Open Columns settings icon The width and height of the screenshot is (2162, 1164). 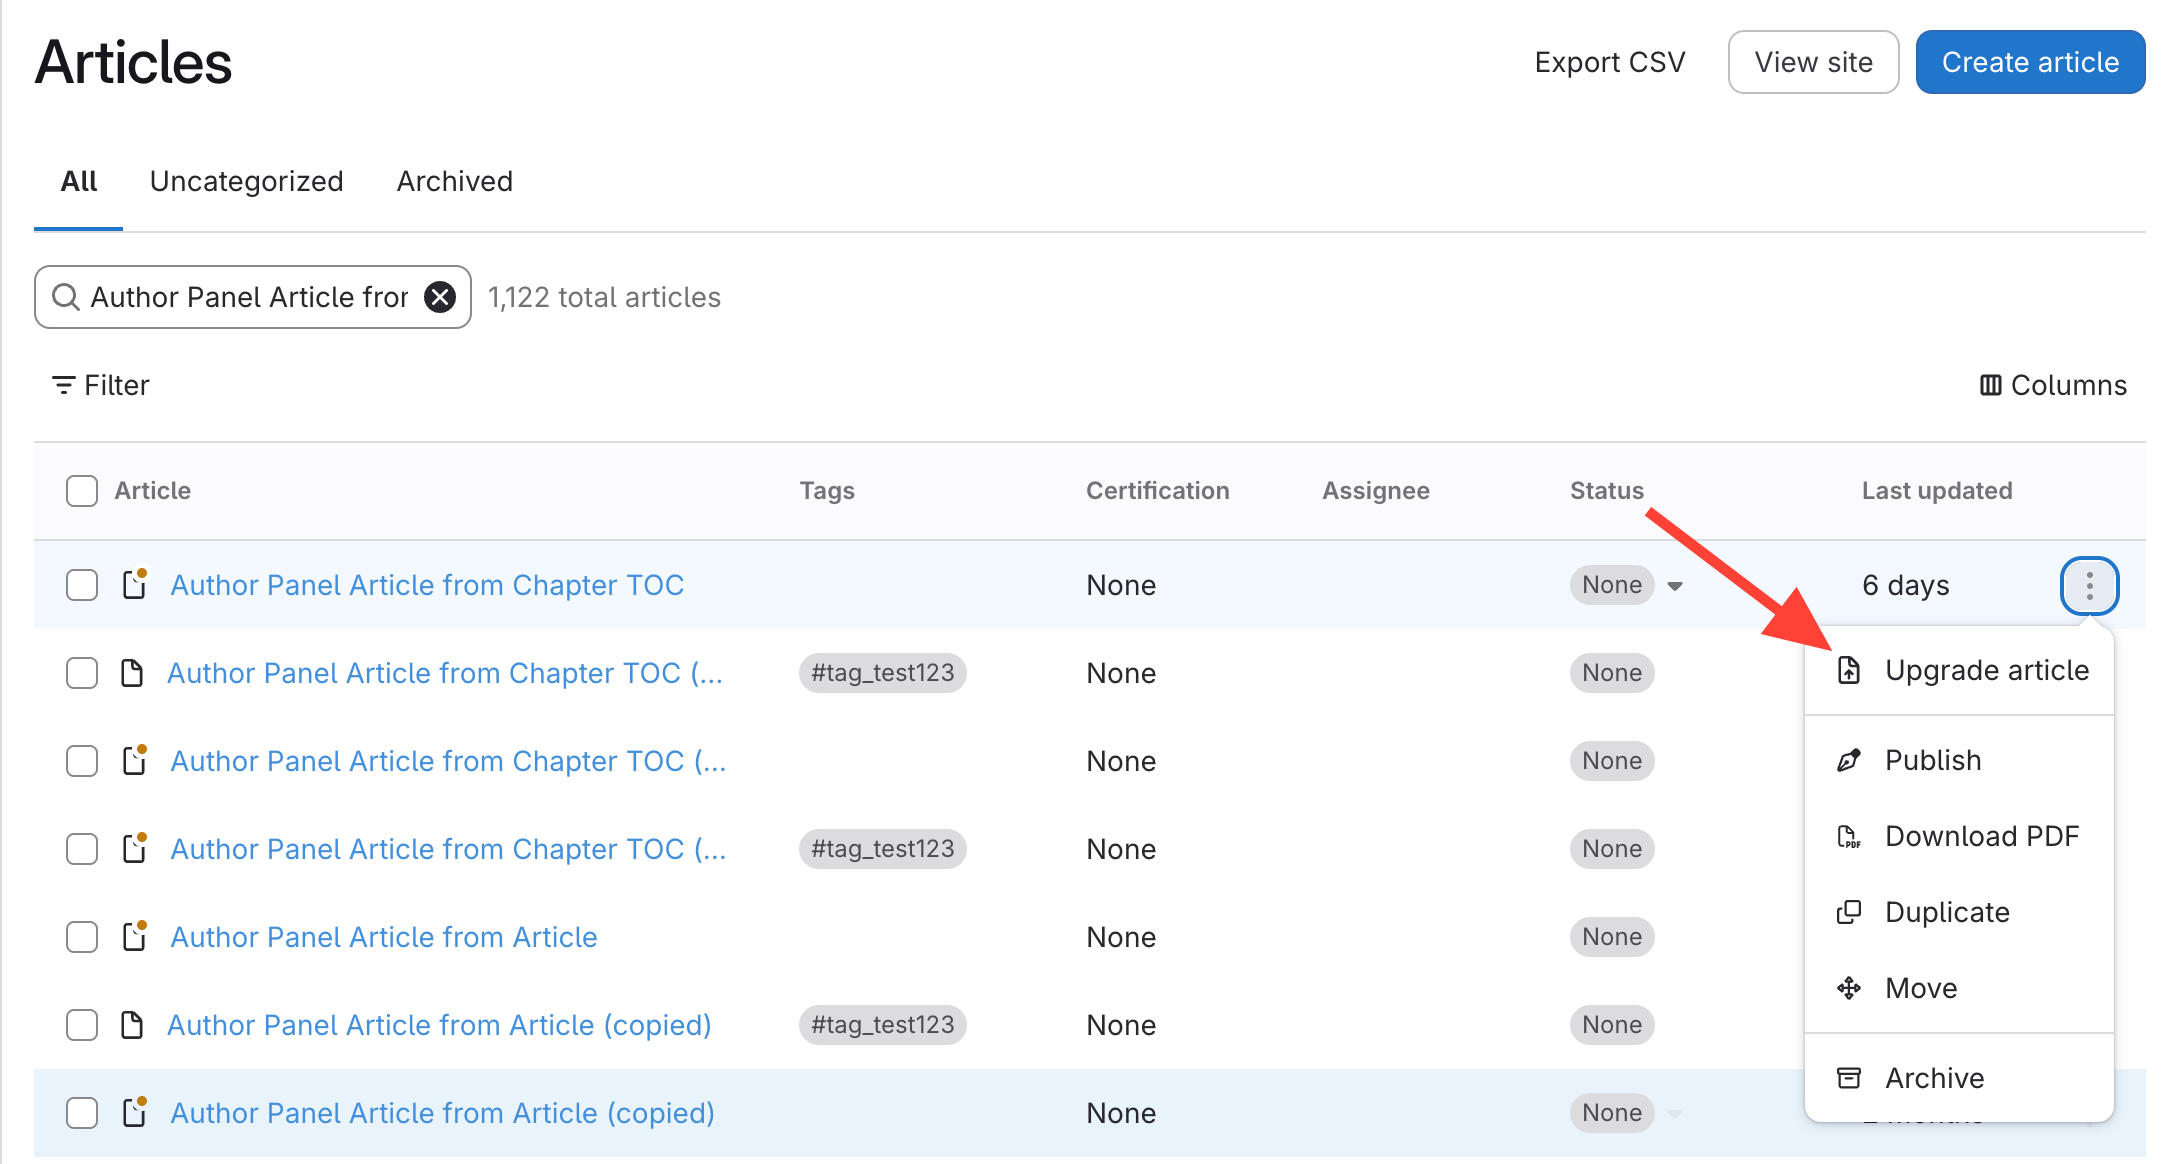pyautogui.click(x=1990, y=385)
